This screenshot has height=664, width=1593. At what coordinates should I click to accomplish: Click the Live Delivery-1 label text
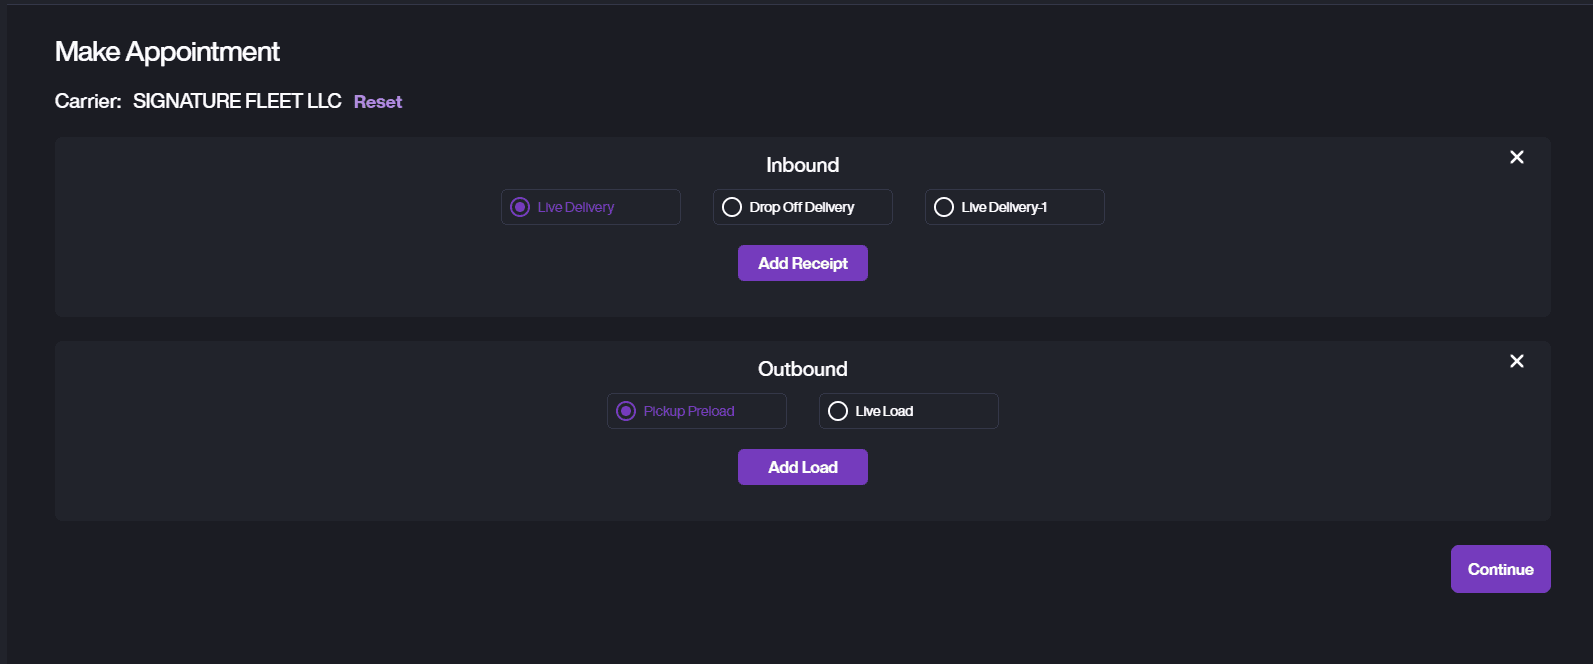pyautogui.click(x=1004, y=207)
